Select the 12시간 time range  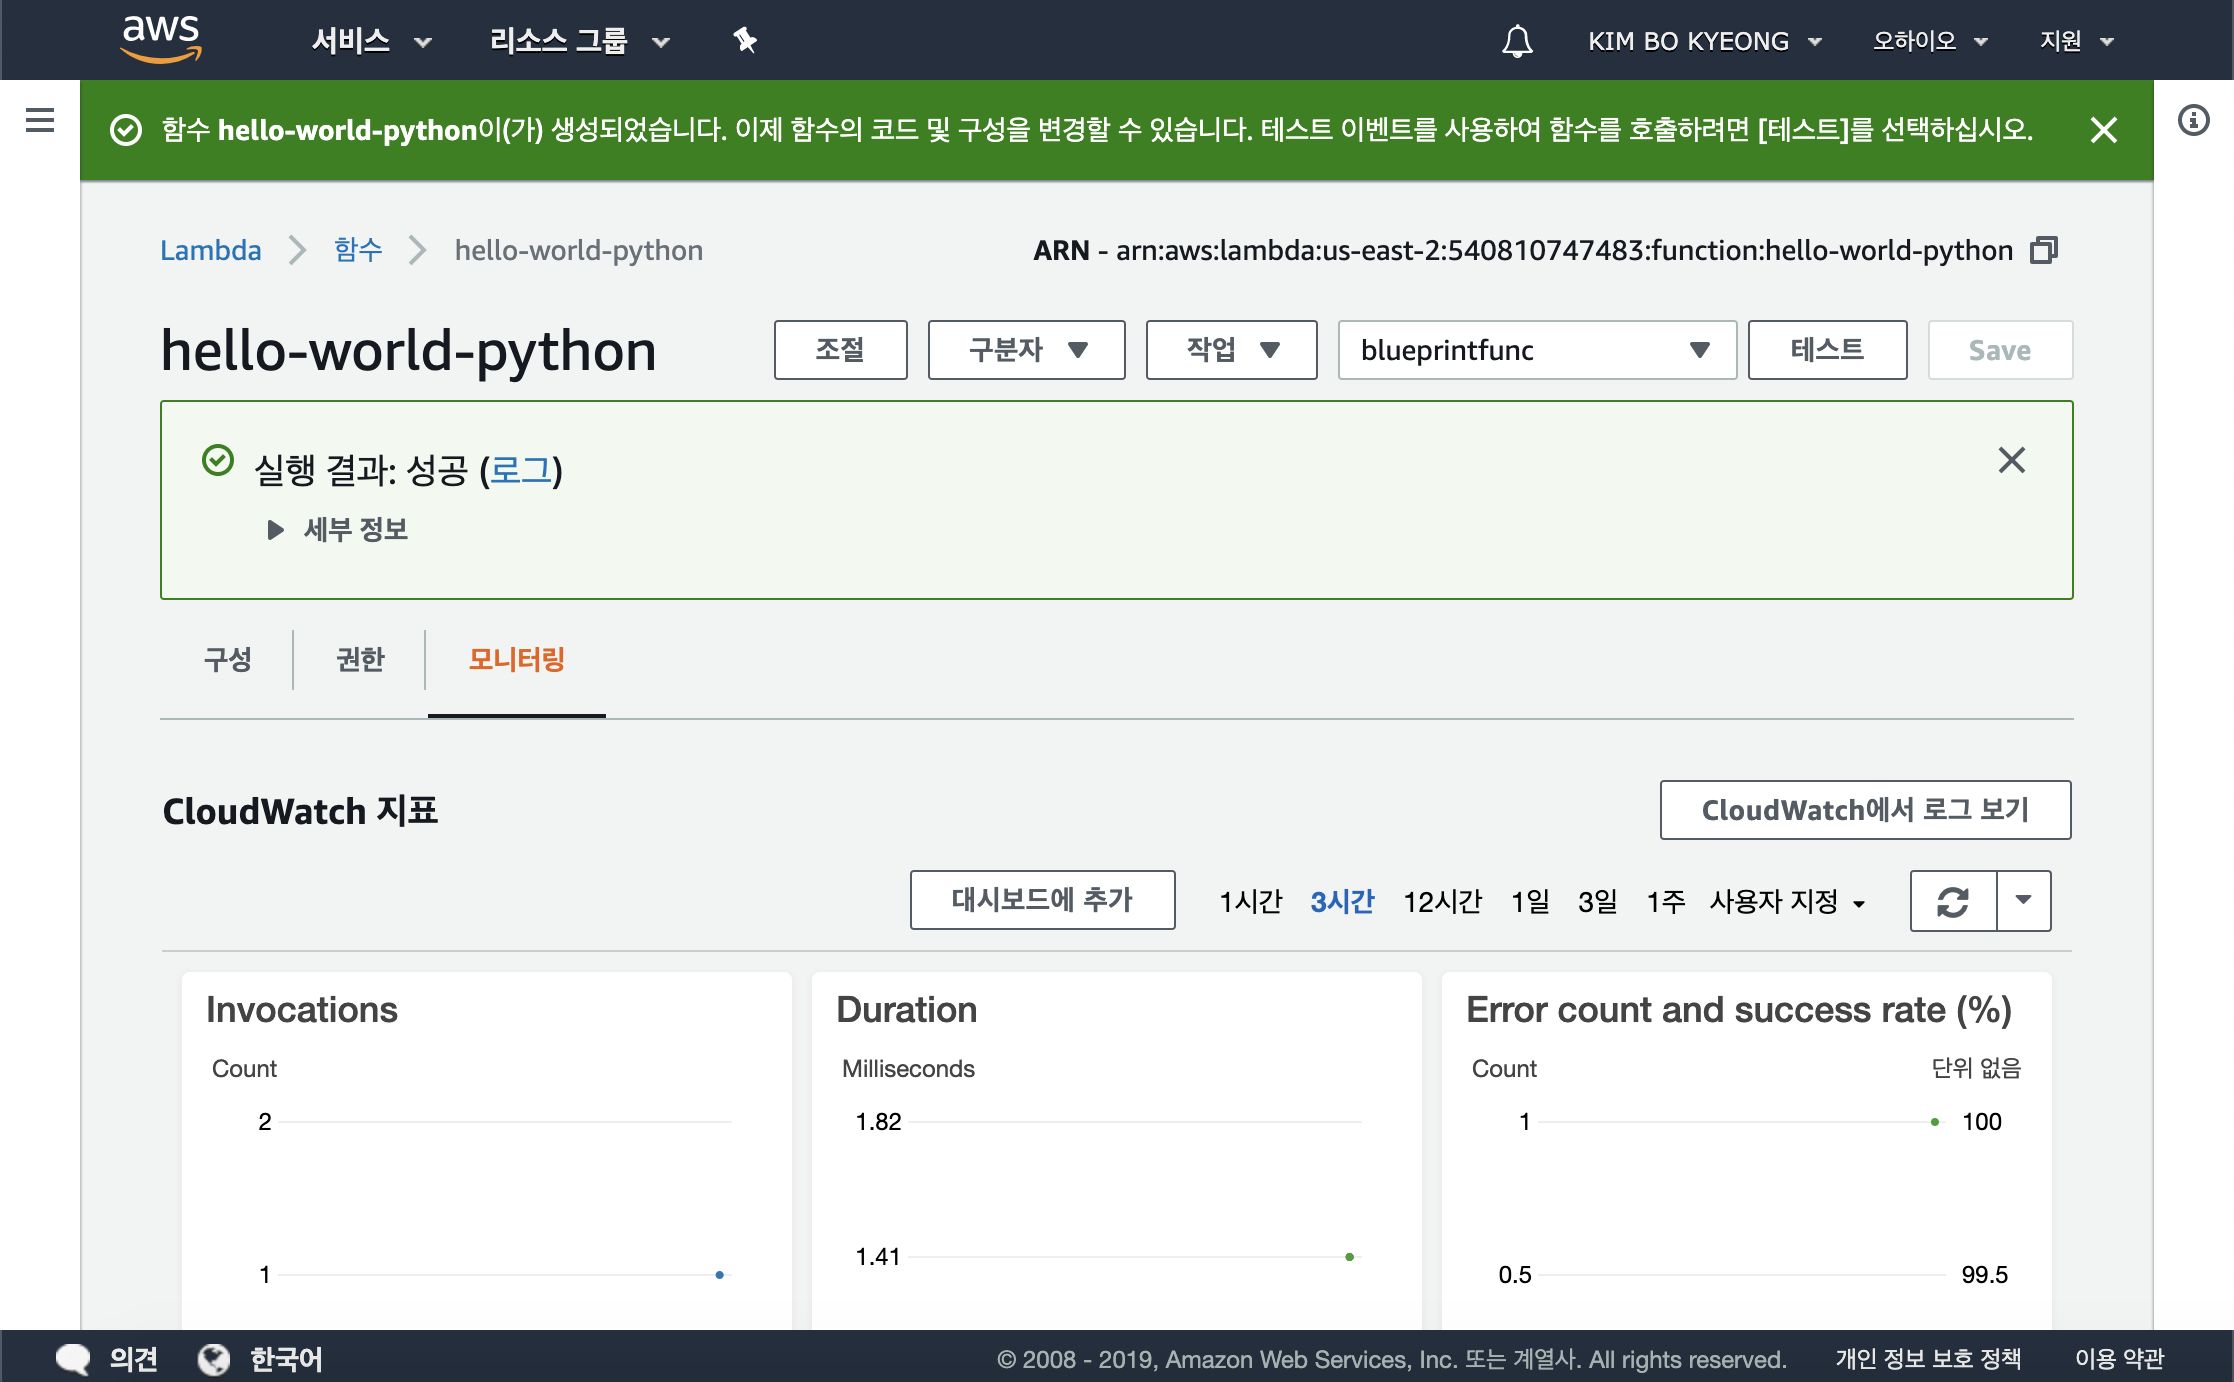(1443, 902)
